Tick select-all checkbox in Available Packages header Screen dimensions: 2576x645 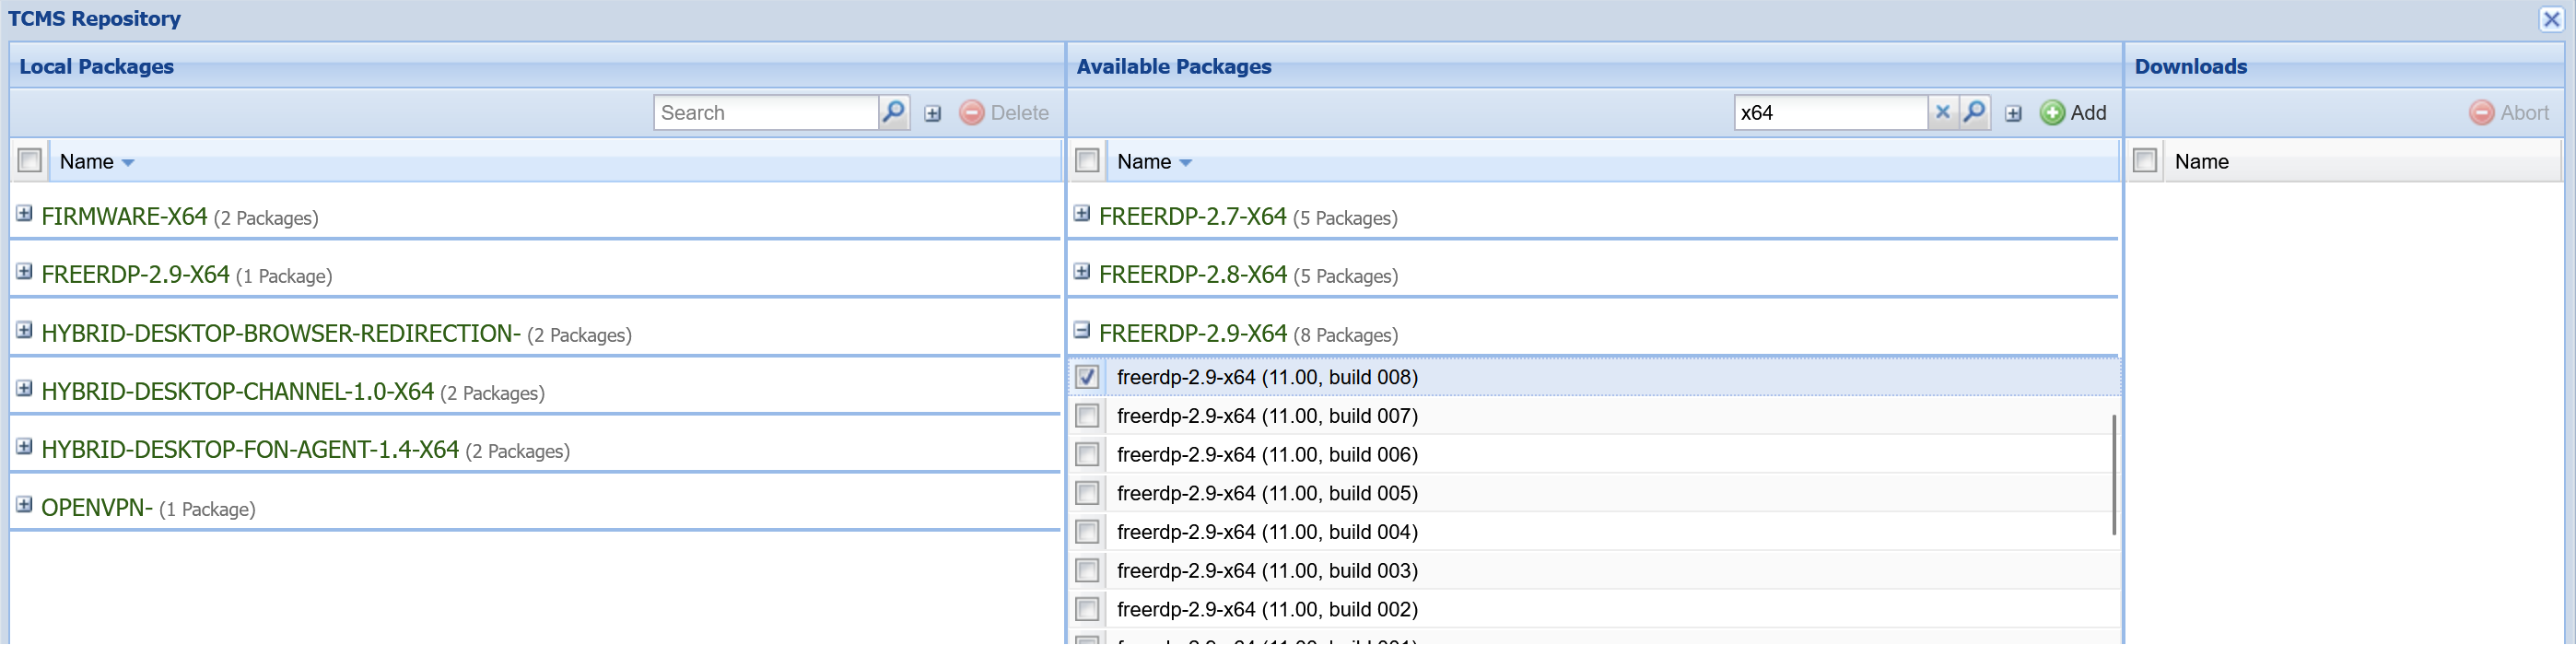tap(1087, 160)
